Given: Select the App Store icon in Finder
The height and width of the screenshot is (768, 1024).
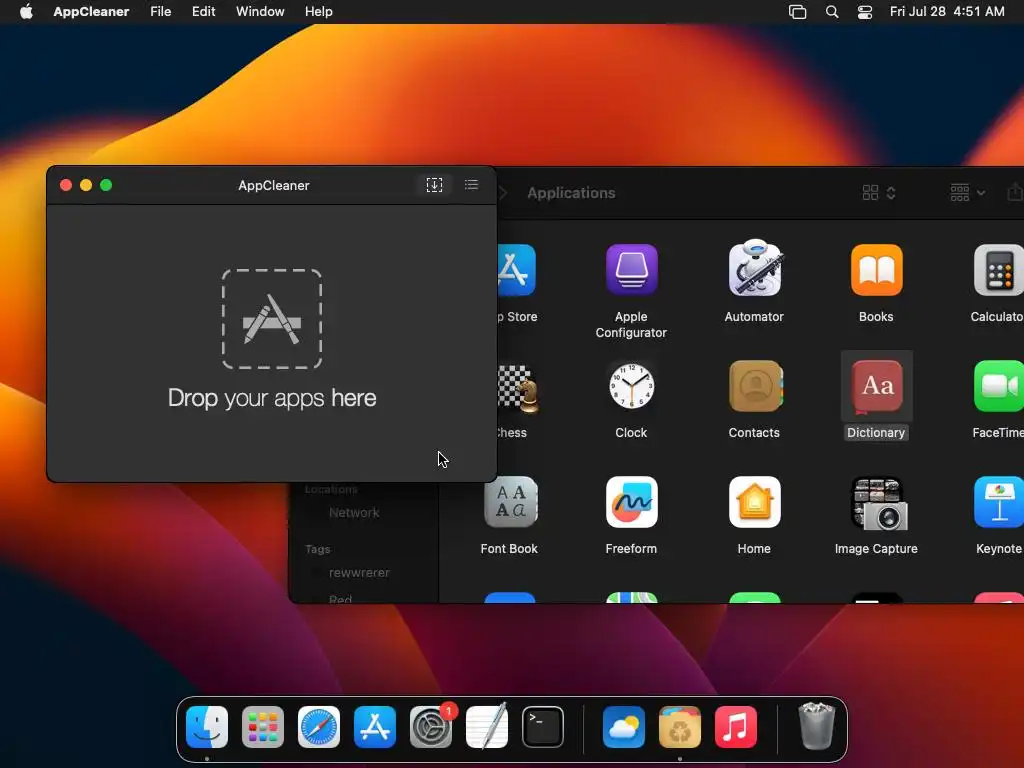Looking at the screenshot, I should [x=517, y=270].
